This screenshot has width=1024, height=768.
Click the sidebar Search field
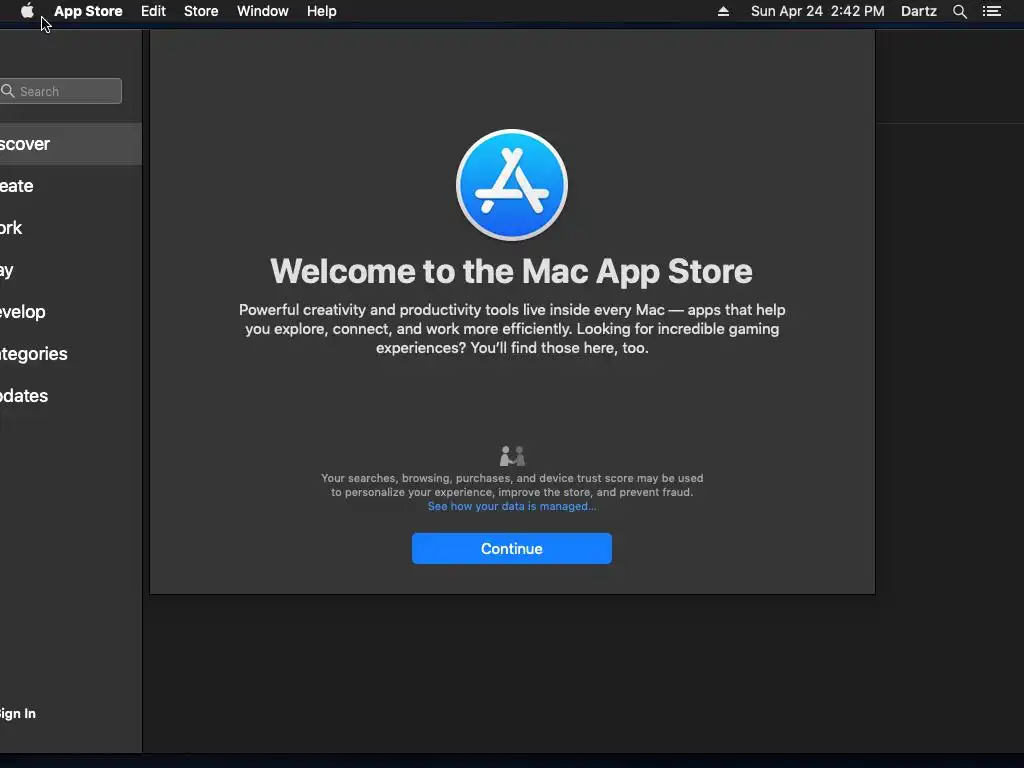coord(61,91)
